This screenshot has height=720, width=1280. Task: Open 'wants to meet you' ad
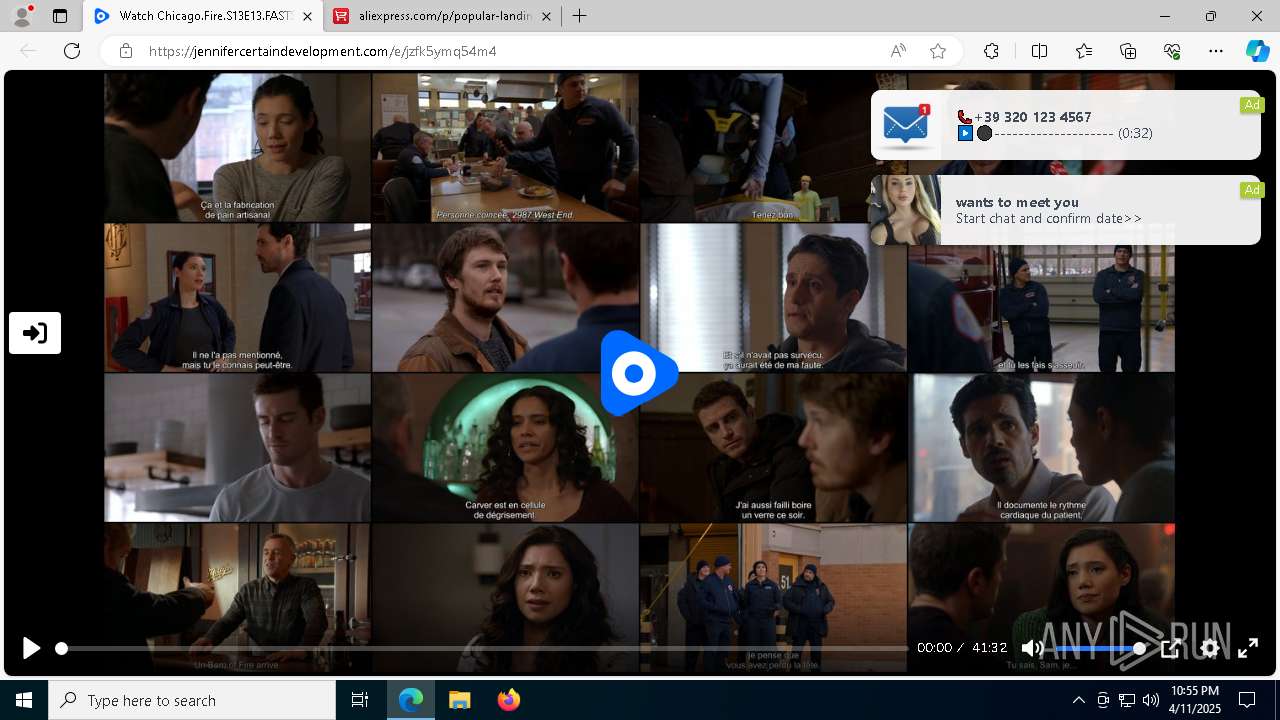pos(1066,210)
